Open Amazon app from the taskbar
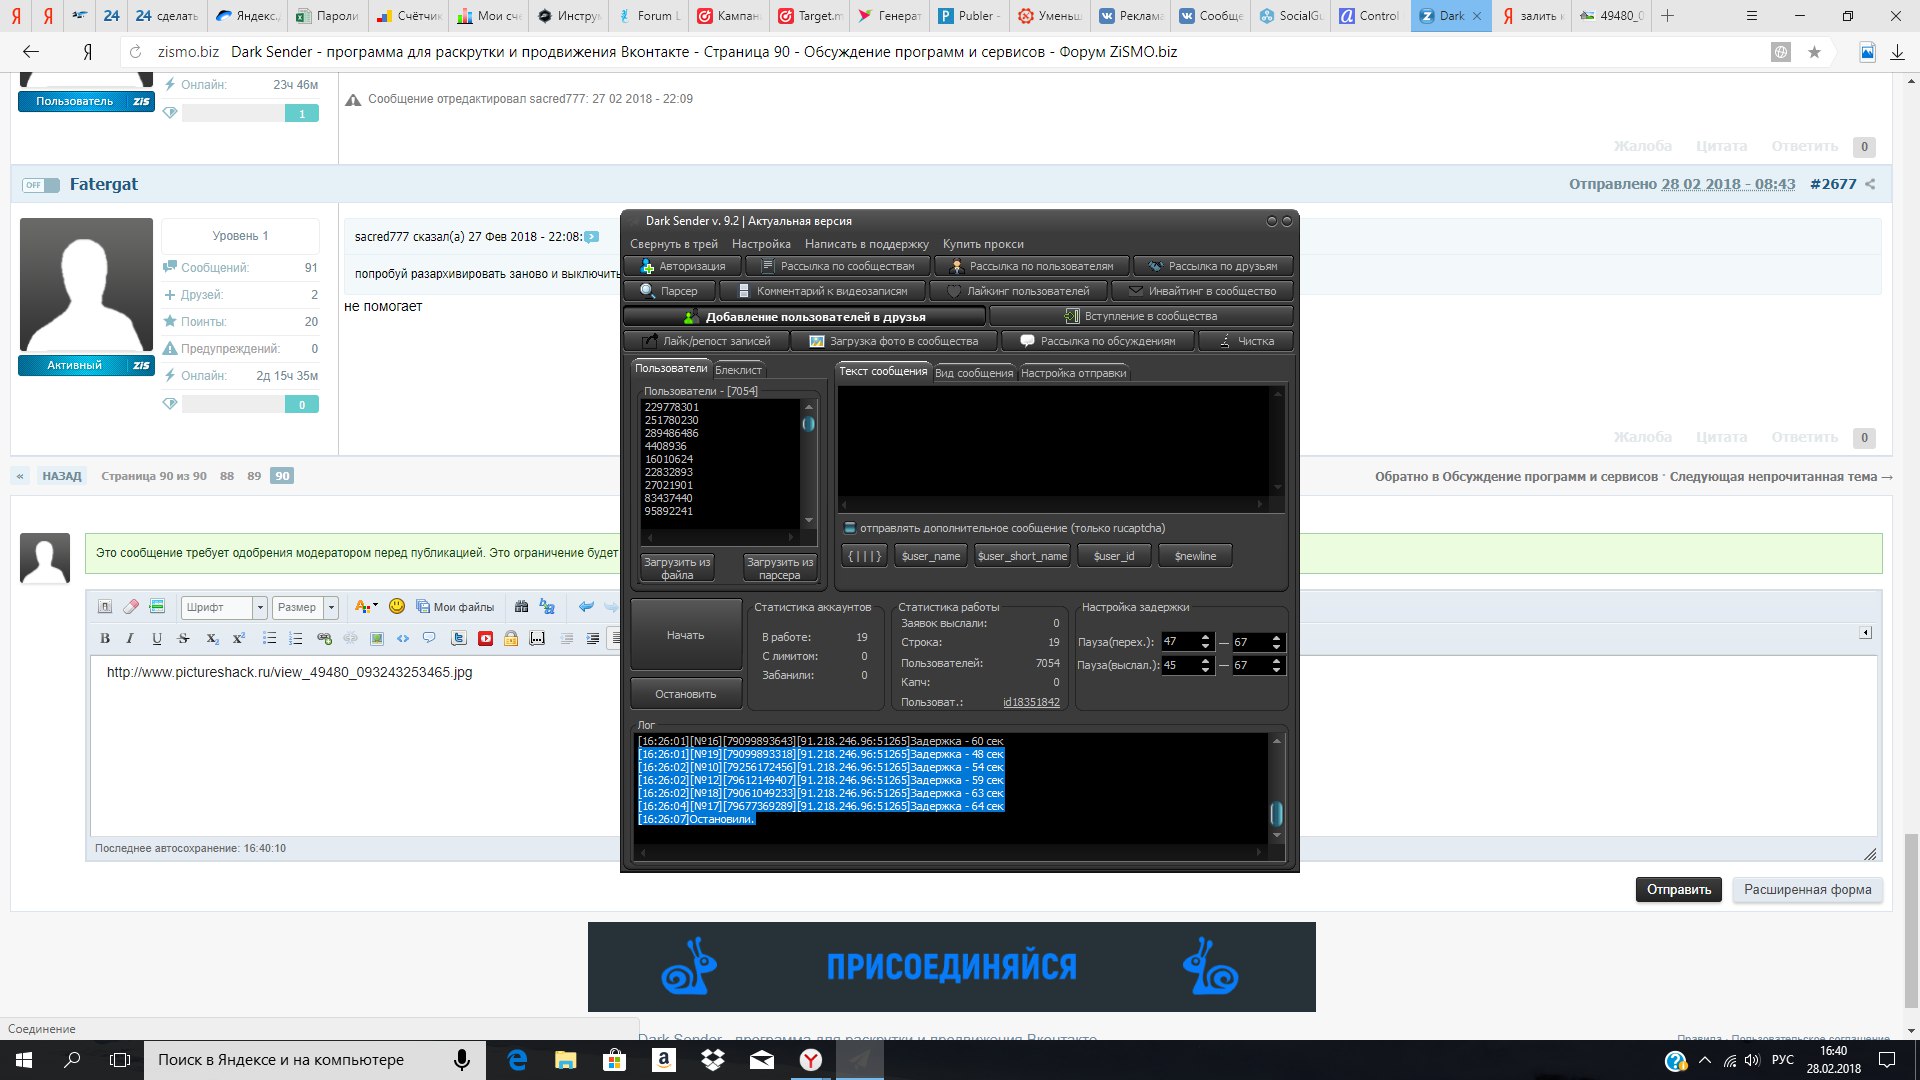 click(x=663, y=1060)
